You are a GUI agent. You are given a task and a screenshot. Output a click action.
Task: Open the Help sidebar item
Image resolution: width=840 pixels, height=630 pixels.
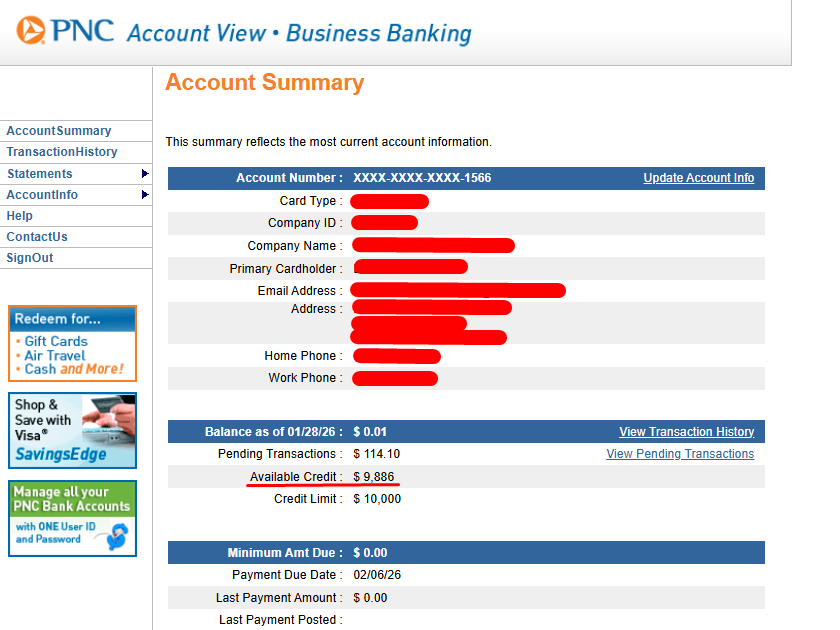coord(20,216)
